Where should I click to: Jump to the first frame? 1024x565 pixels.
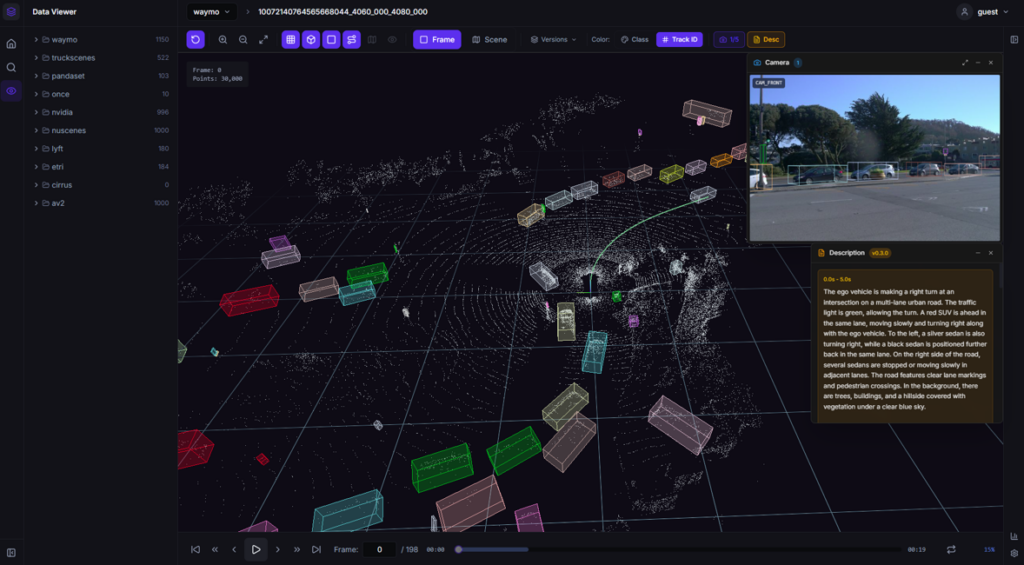pos(195,549)
